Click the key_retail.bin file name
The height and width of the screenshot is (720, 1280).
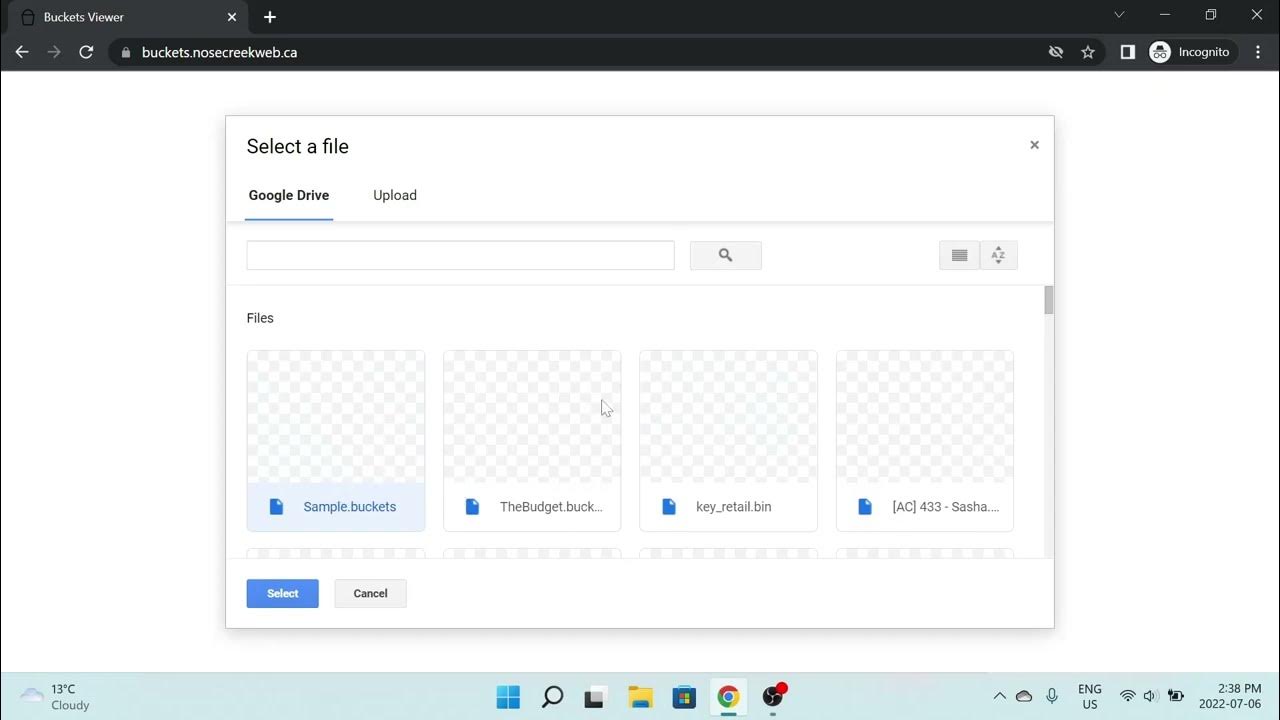[734, 507]
